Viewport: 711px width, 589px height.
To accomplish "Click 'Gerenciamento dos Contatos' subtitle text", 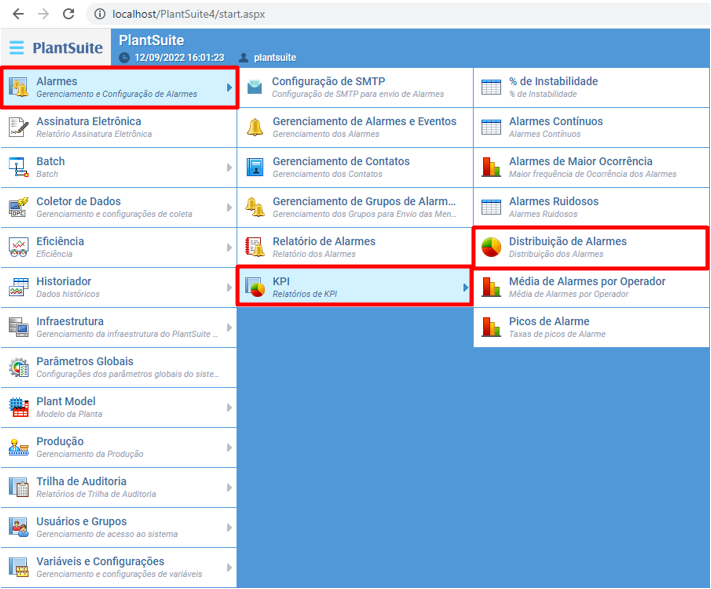I will point(327,174).
